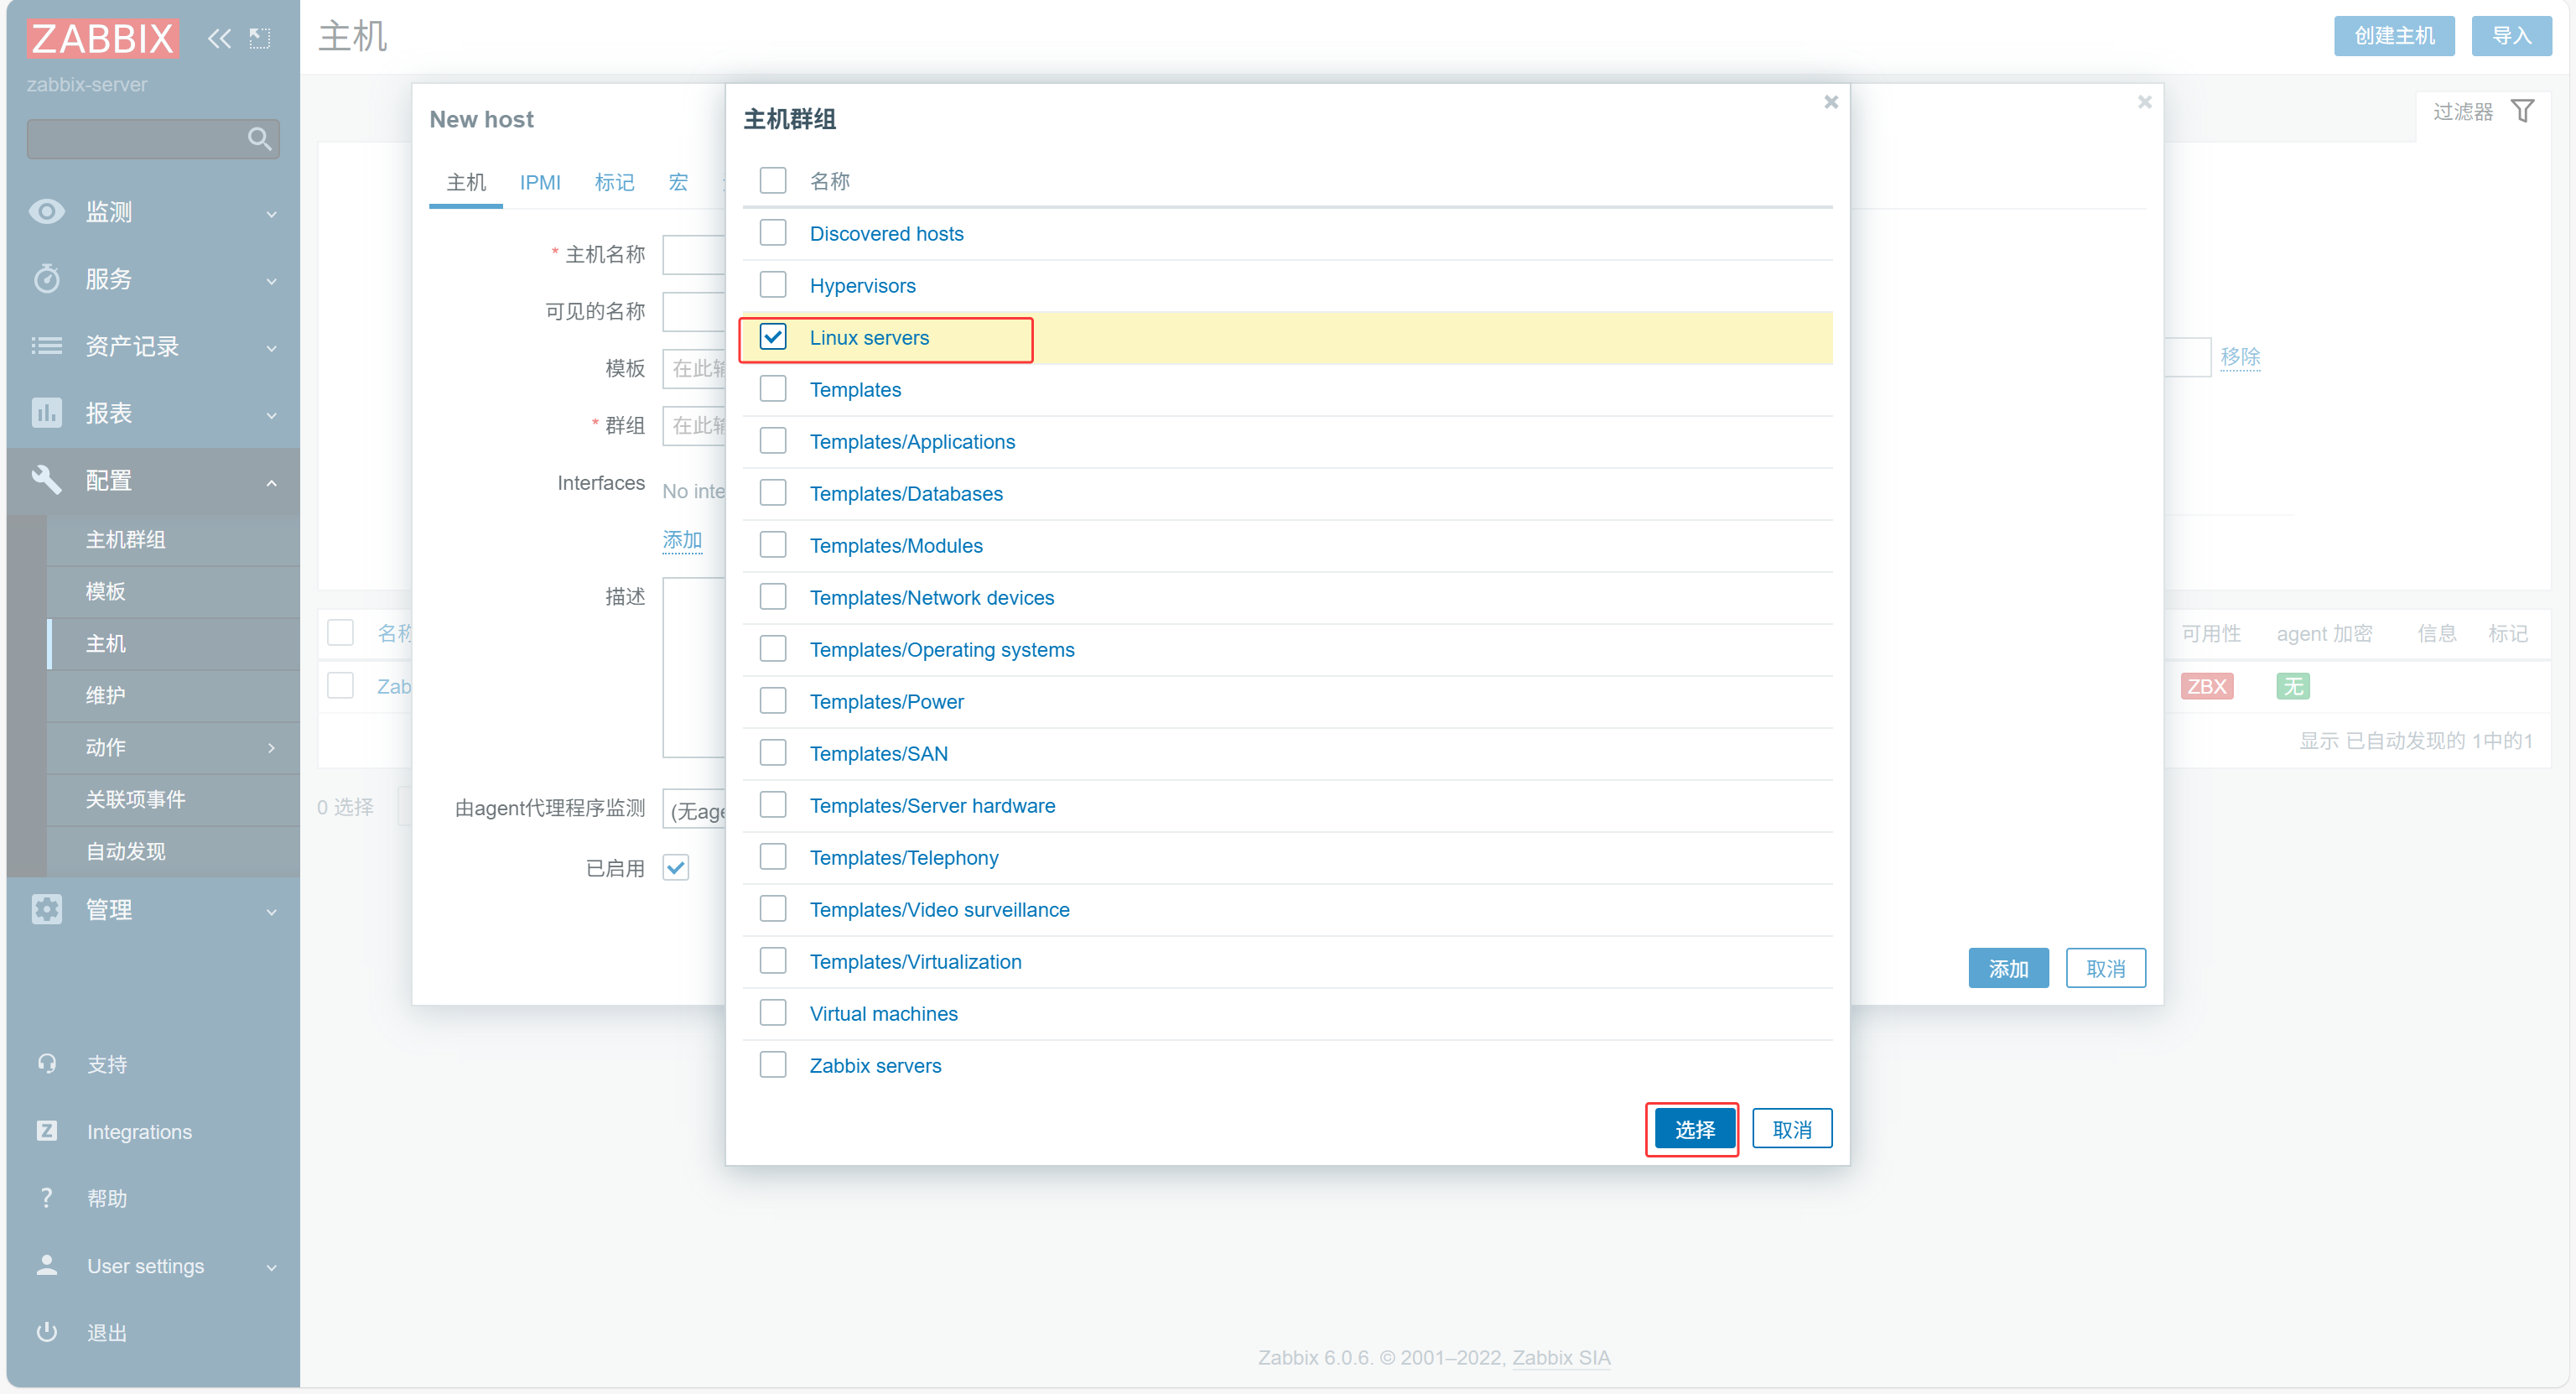Collapse the sidebar with the double-arrow icon
The image size is (2576, 1394).
click(x=219, y=38)
